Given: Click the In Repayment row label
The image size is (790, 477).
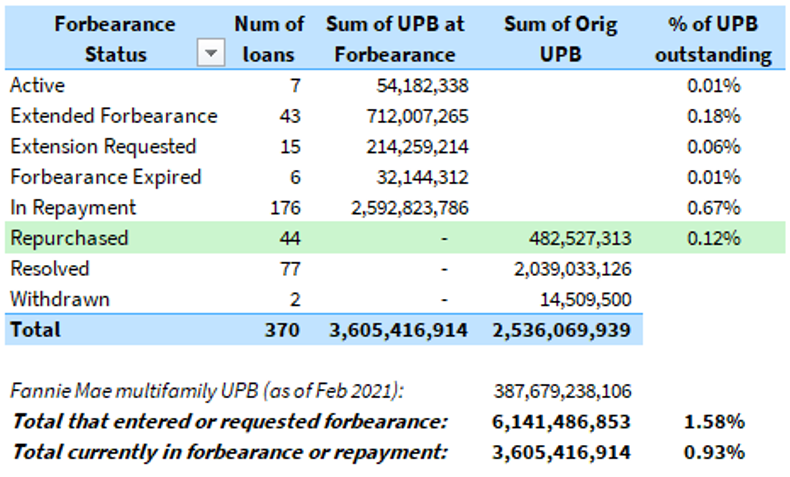Looking at the screenshot, I should click(72, 208).
